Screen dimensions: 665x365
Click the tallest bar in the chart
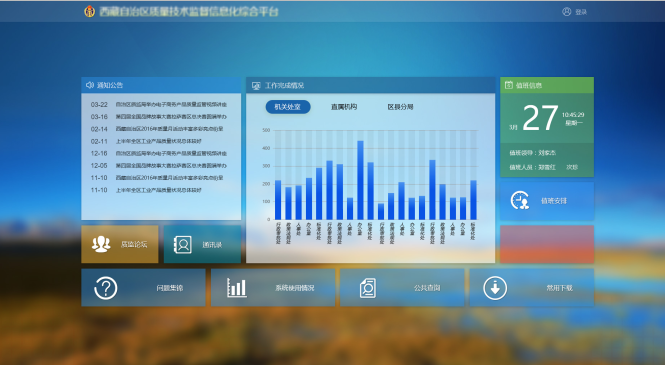[360, 180]
